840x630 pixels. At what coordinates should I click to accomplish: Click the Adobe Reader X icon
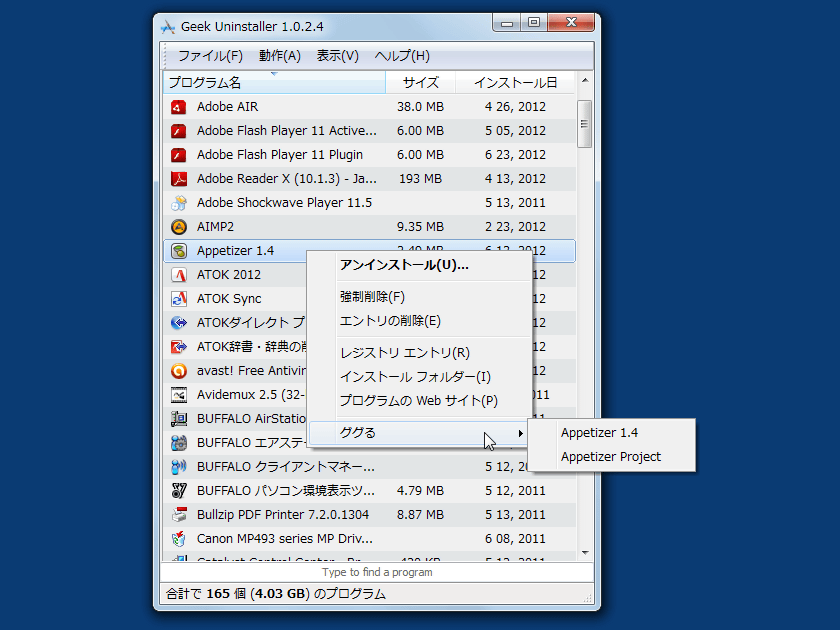click(x=178, y=179)
